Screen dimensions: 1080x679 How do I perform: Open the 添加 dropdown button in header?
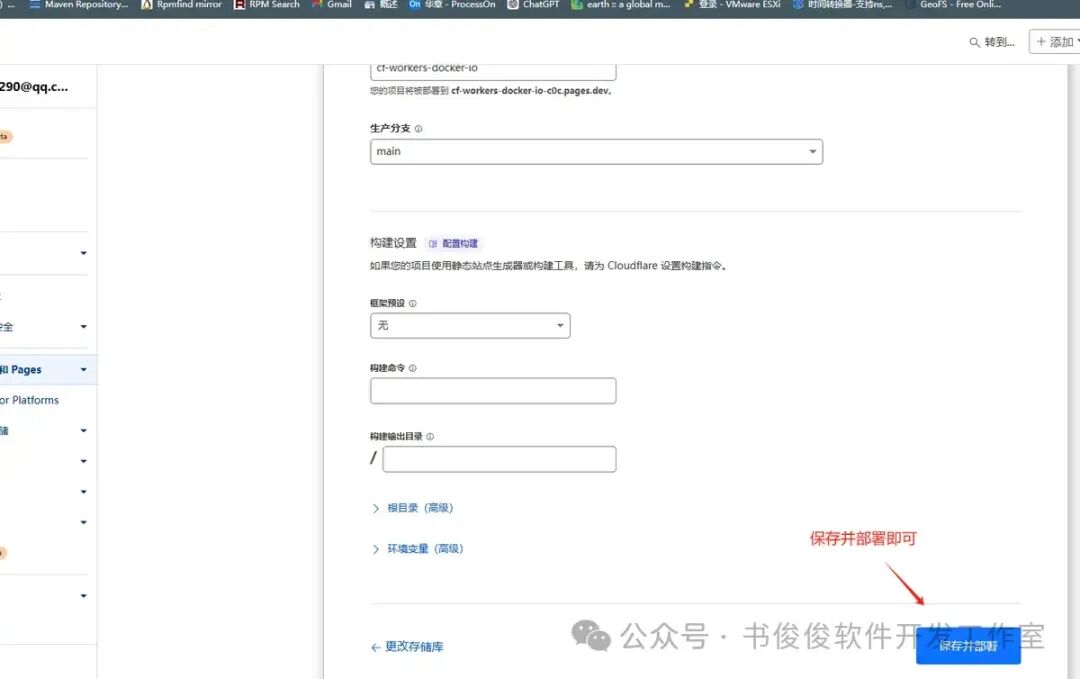point(1055,42)
